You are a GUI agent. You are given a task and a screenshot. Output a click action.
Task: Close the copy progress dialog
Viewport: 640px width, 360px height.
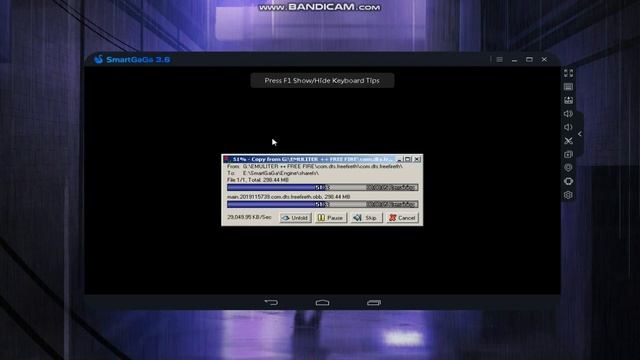tap(417, 159)
